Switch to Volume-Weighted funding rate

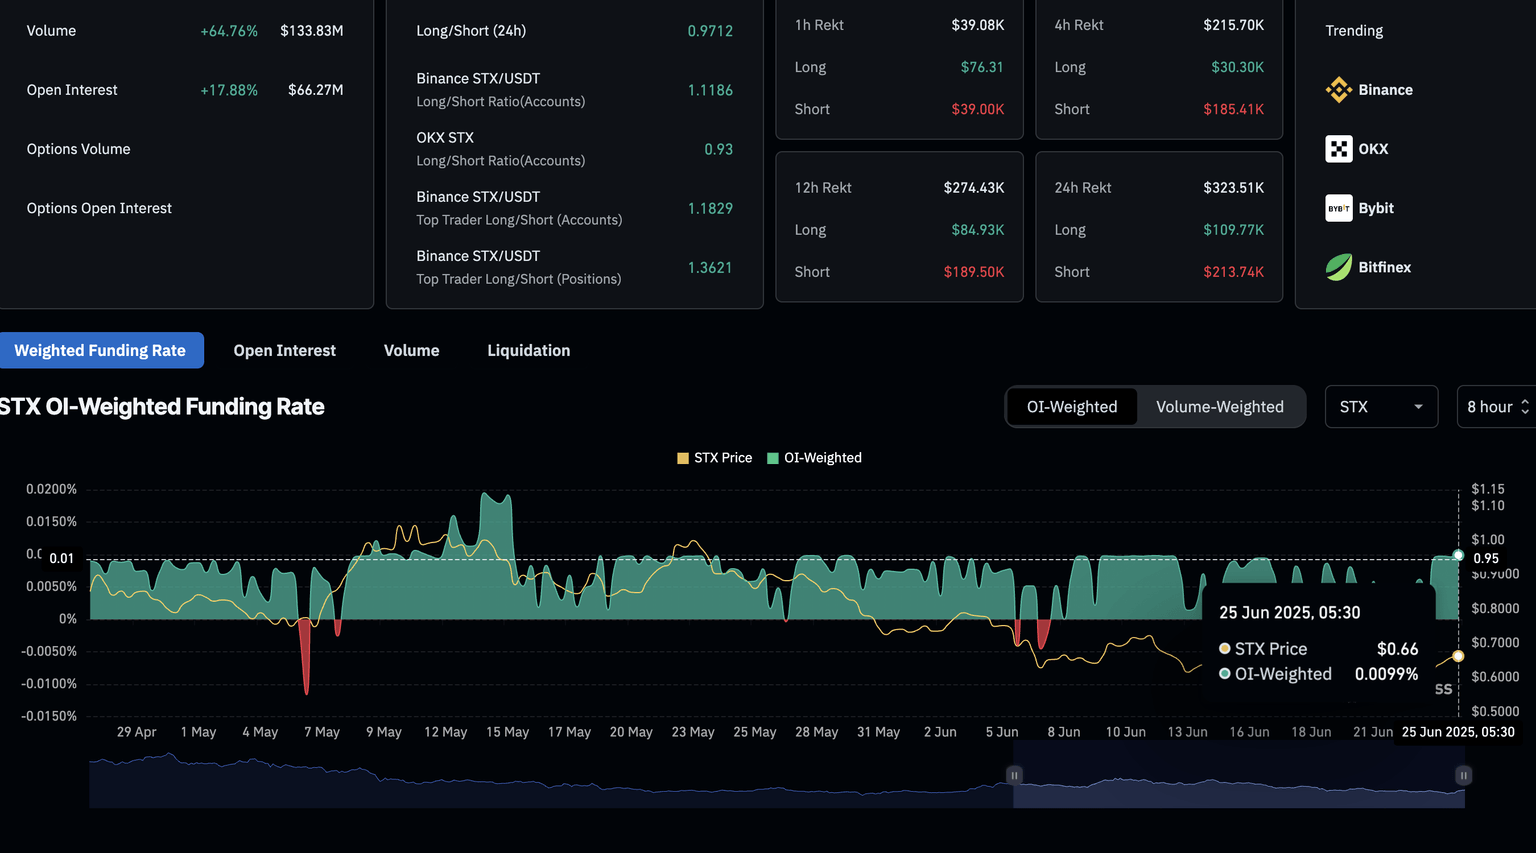point(1219,407)
